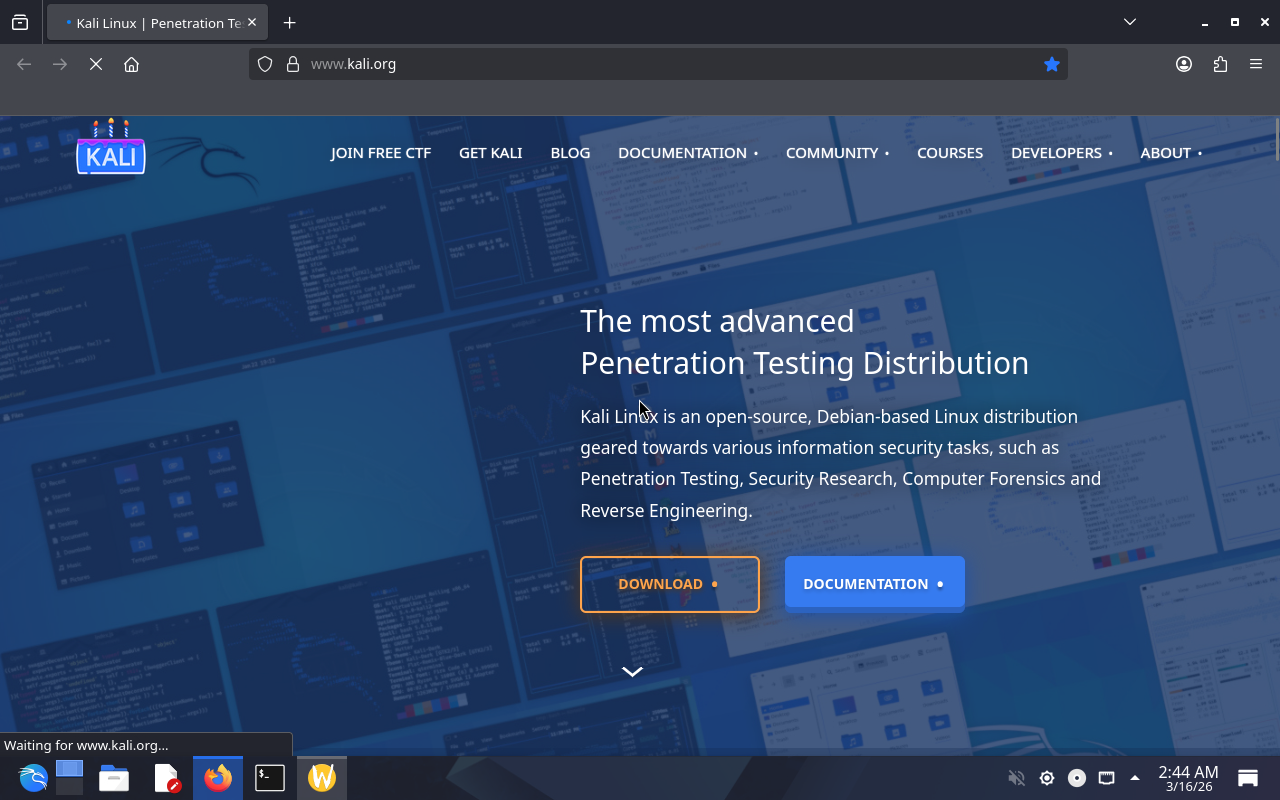1280x800 pixels.
Task: Stop page loading with the X button
Action: coord(96,64)
